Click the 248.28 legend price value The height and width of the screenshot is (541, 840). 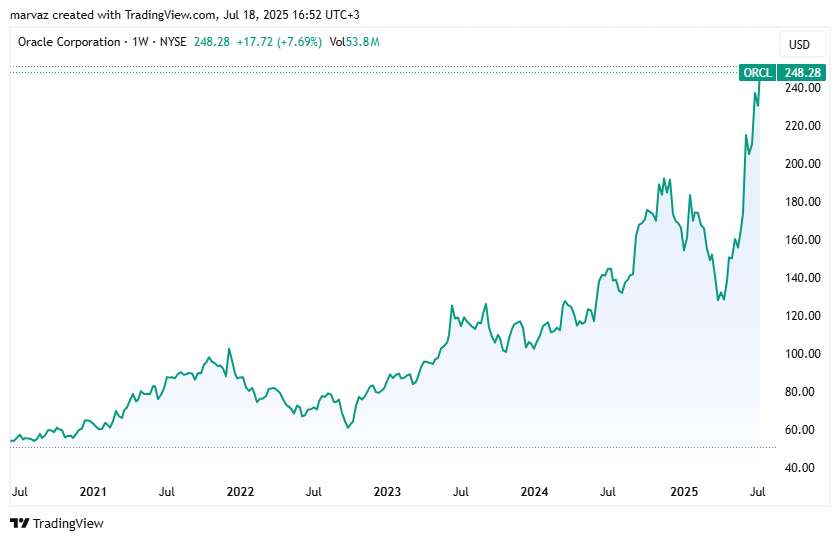pos(212,42)
